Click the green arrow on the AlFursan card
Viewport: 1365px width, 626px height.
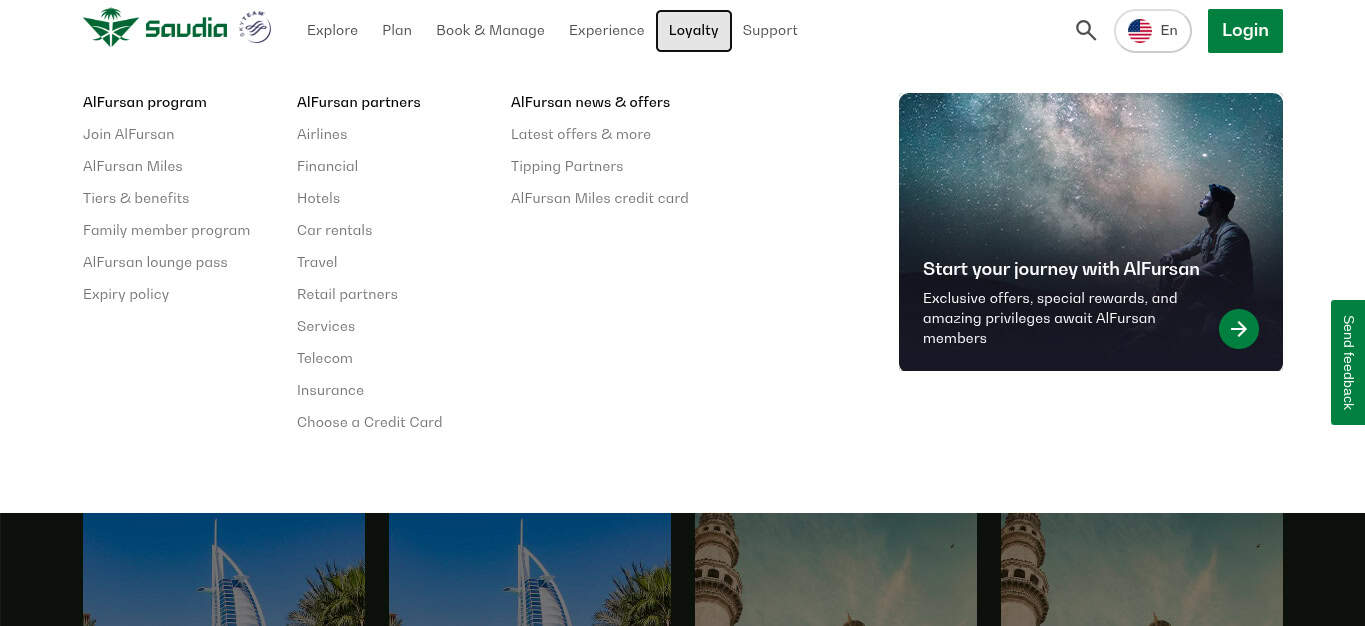pyautogui.click(x=1238, y=329)
